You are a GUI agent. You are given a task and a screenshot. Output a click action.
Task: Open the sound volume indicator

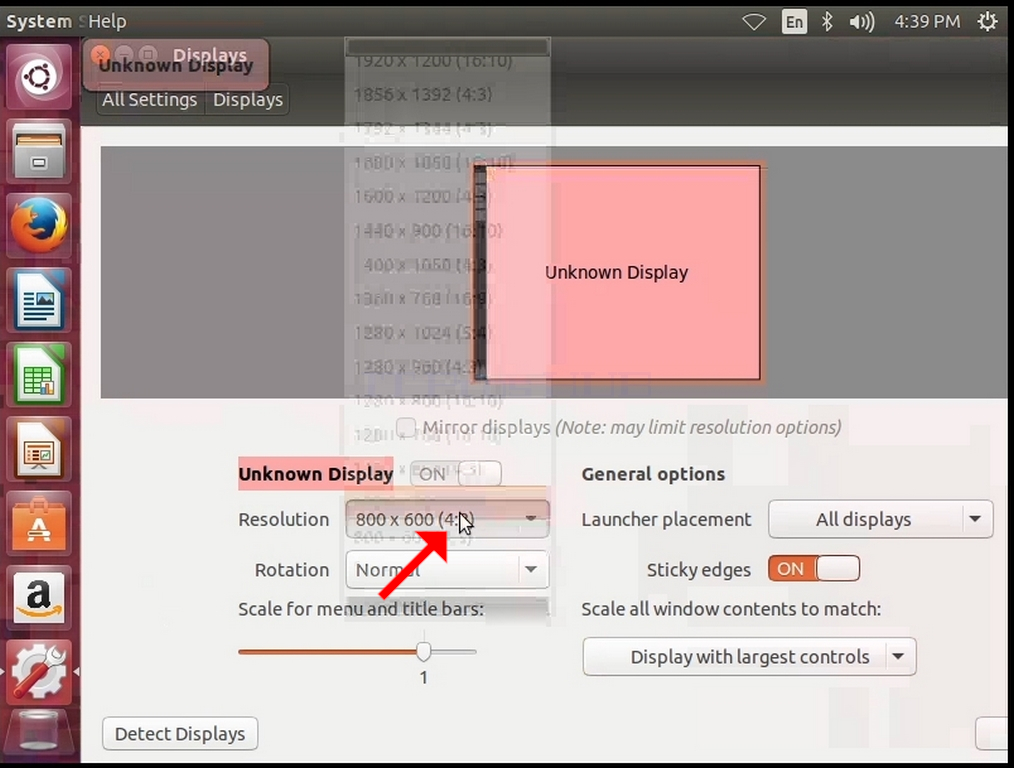[x=861, y=22]
